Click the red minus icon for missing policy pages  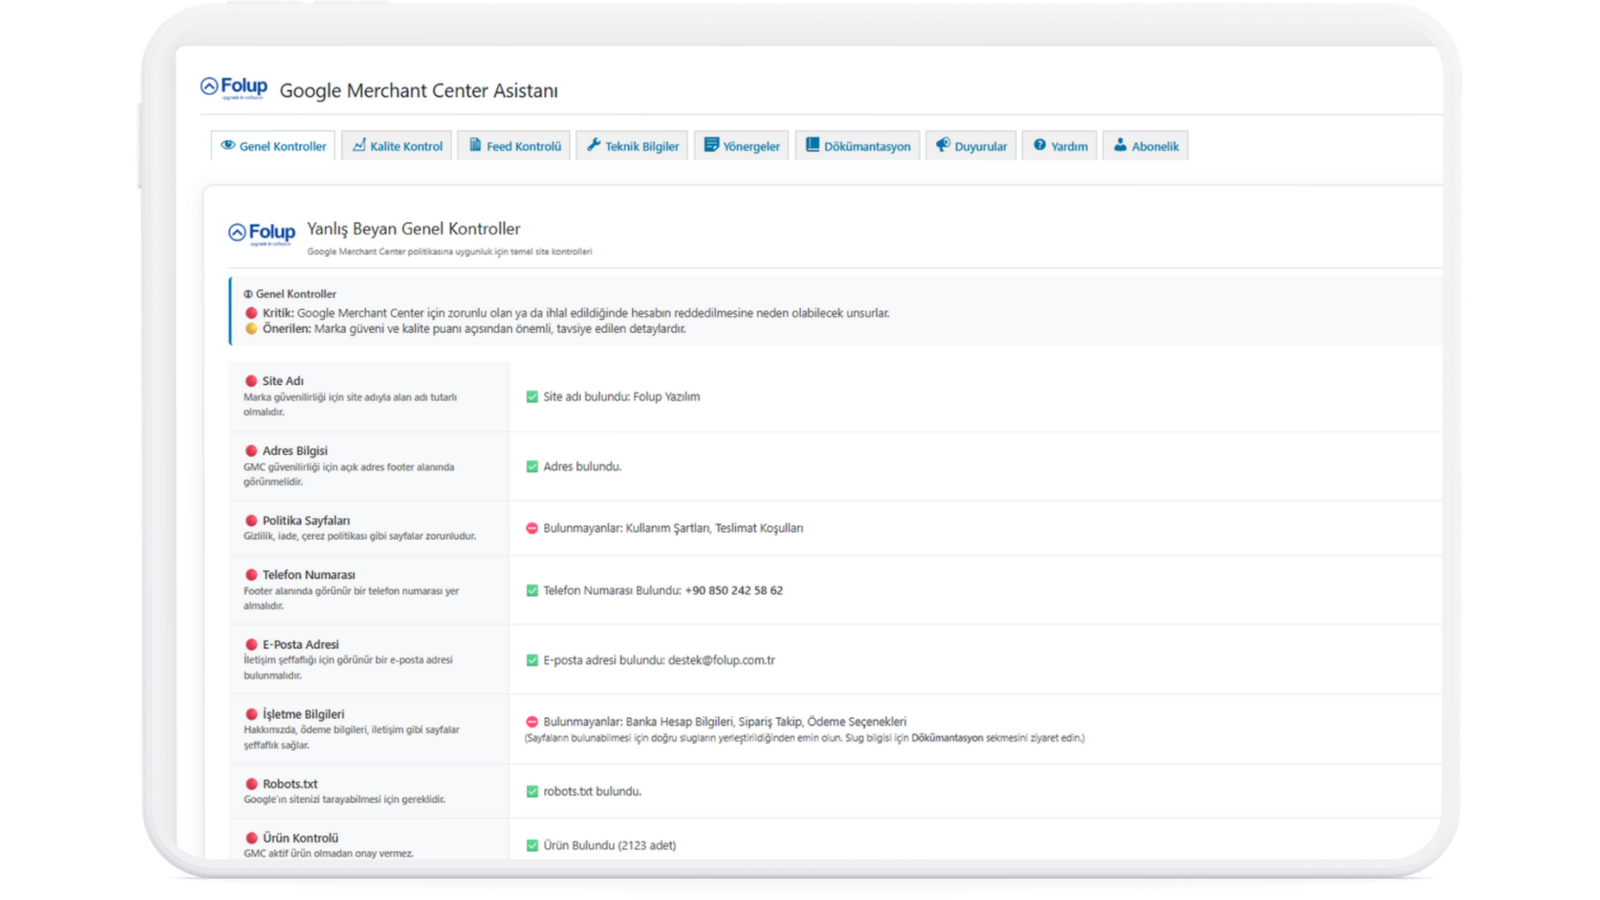pyautogui.click(x=532, y=528)
